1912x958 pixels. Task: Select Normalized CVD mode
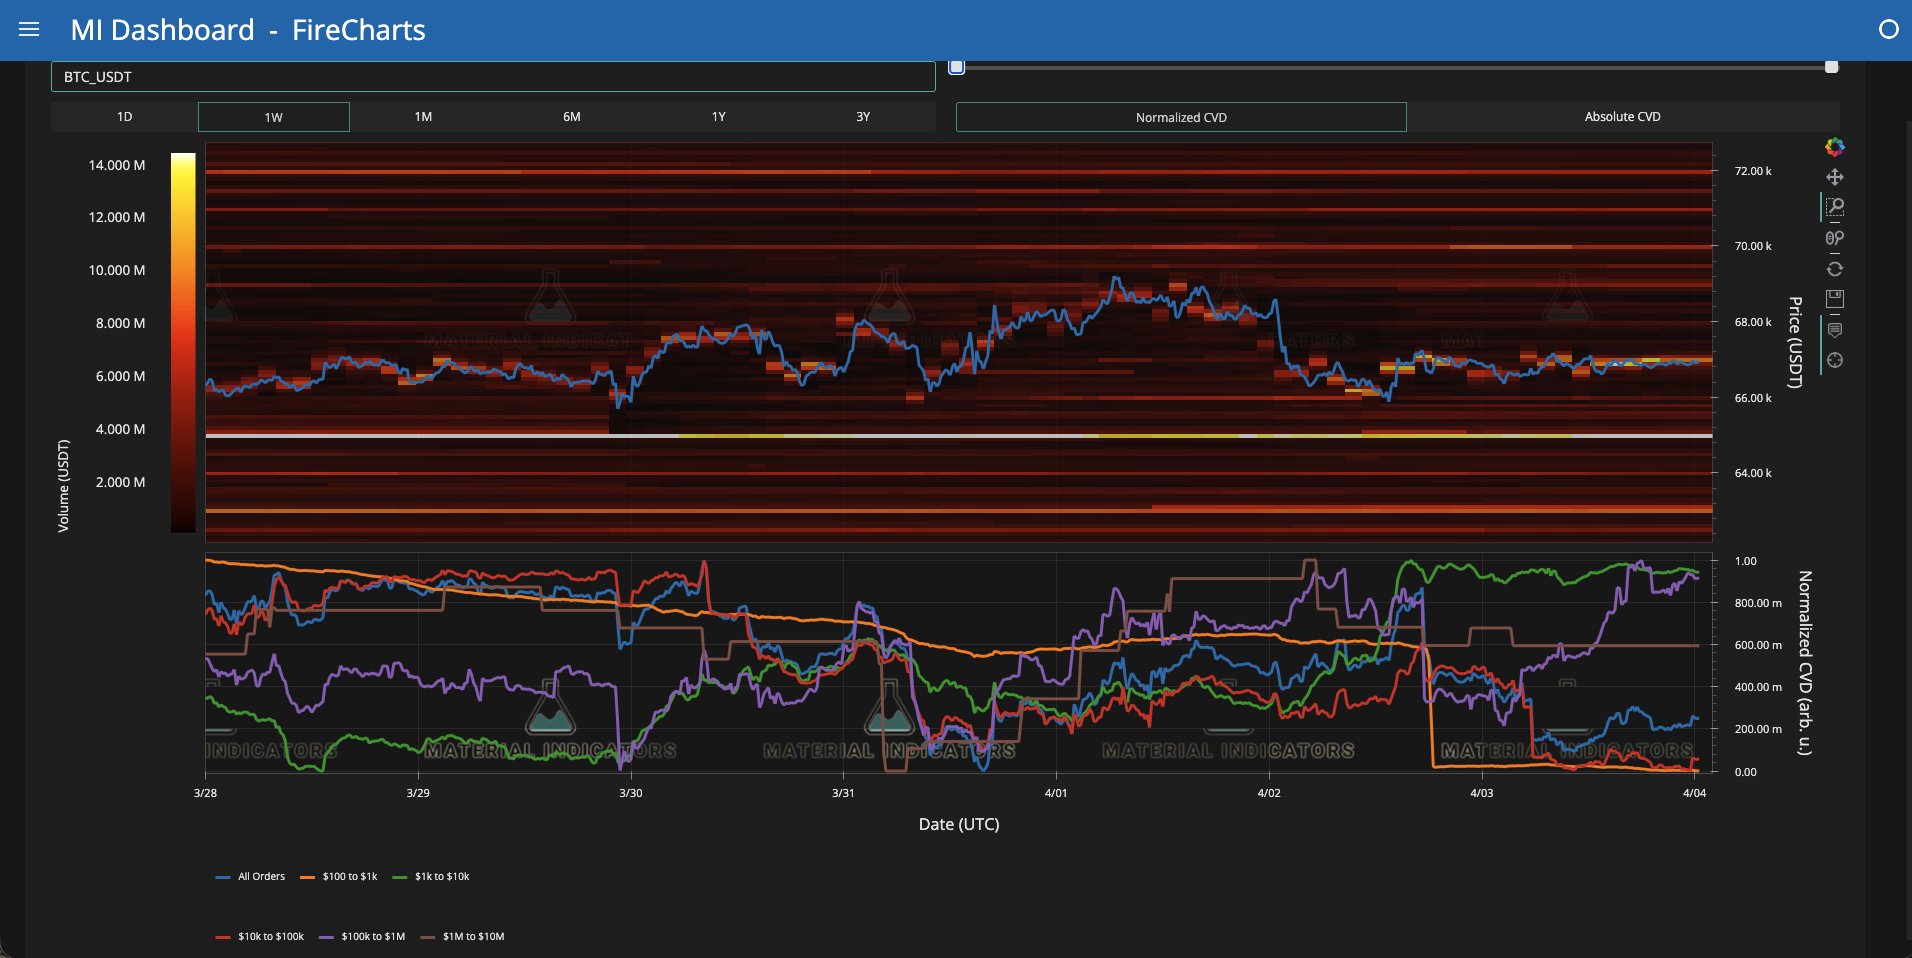(1181, 117)
